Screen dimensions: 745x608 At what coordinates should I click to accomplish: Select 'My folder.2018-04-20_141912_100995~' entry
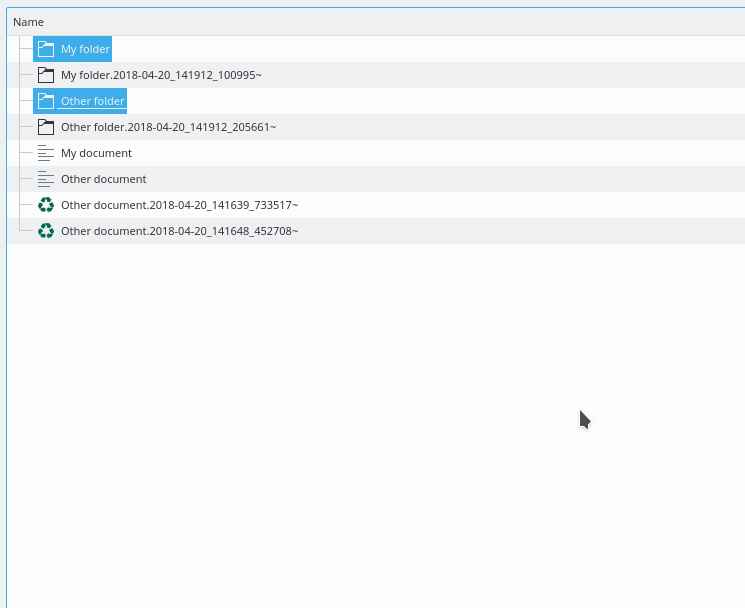[161, 75]
